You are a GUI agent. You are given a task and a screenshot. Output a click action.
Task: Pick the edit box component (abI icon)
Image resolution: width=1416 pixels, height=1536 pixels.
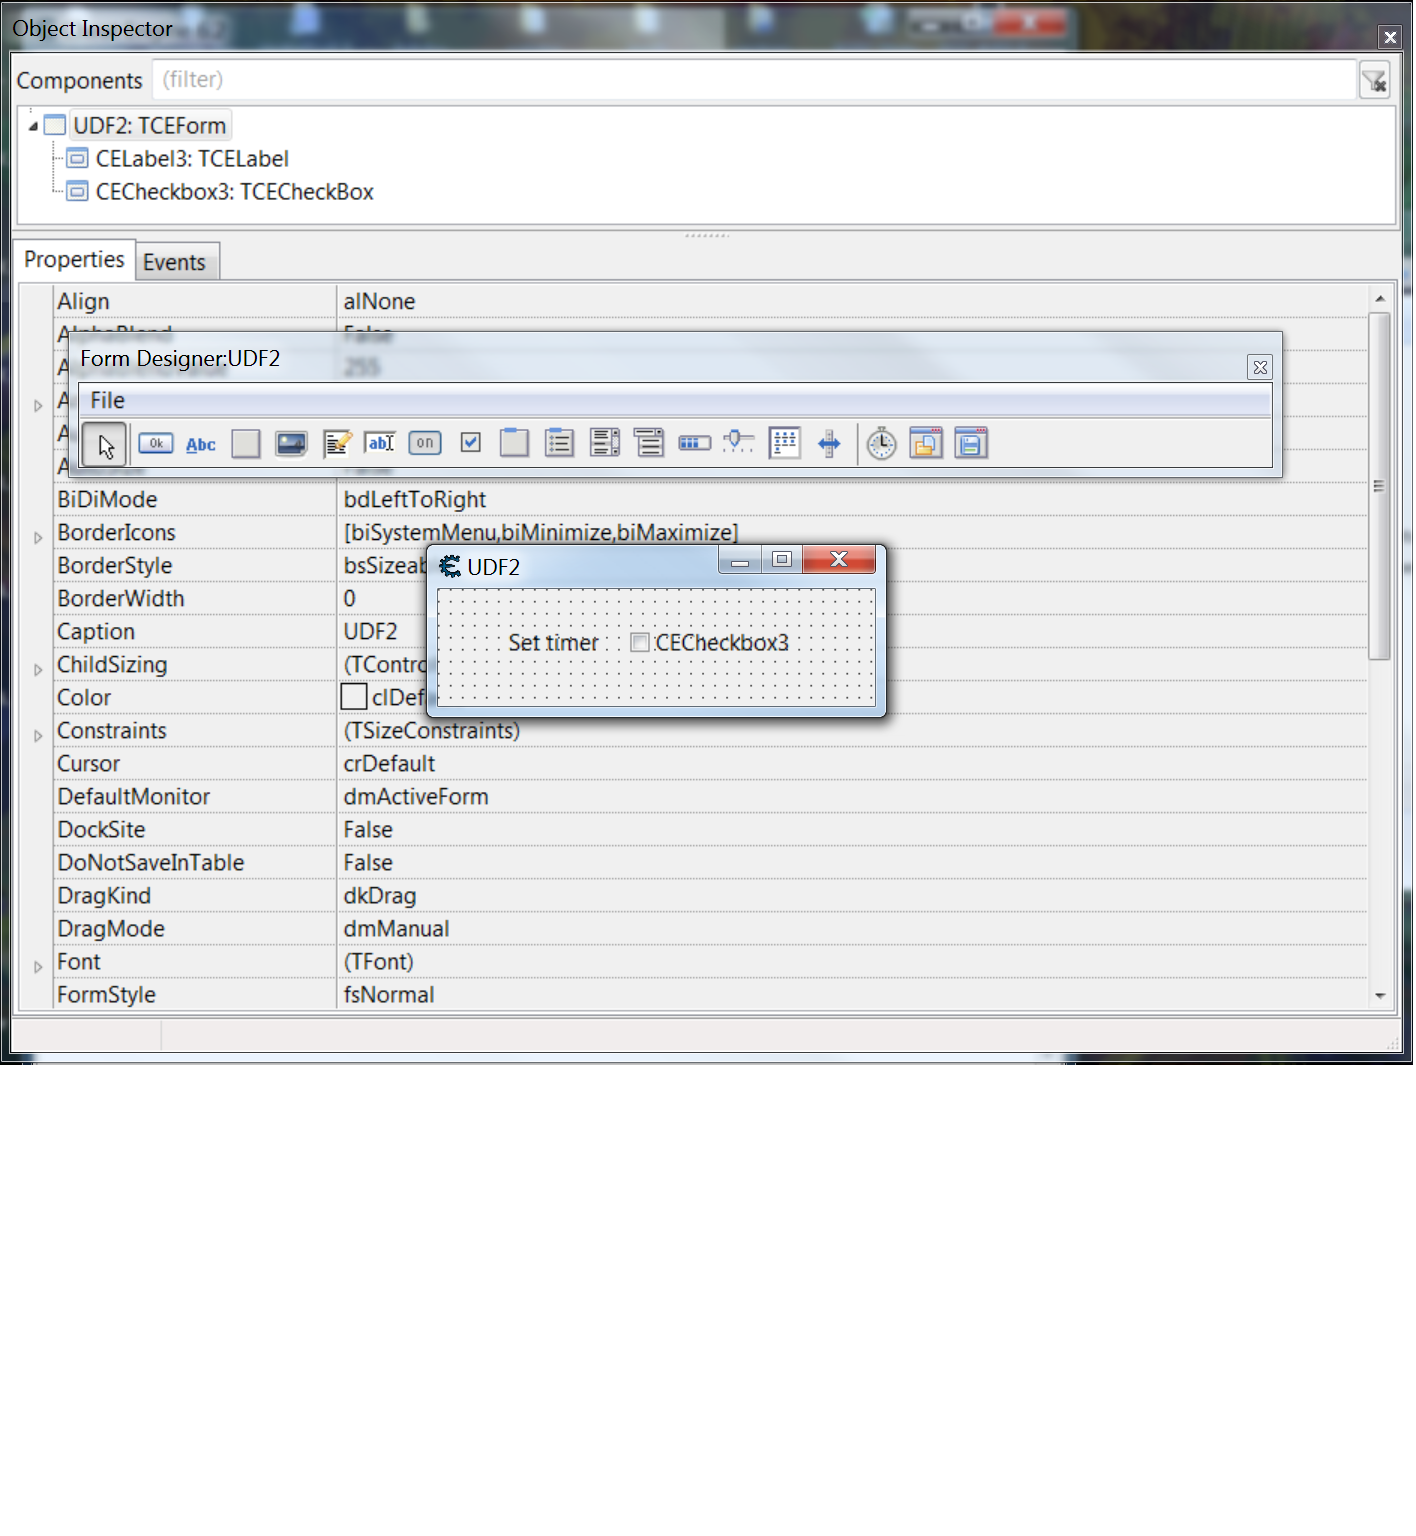(x=381, y=443)
